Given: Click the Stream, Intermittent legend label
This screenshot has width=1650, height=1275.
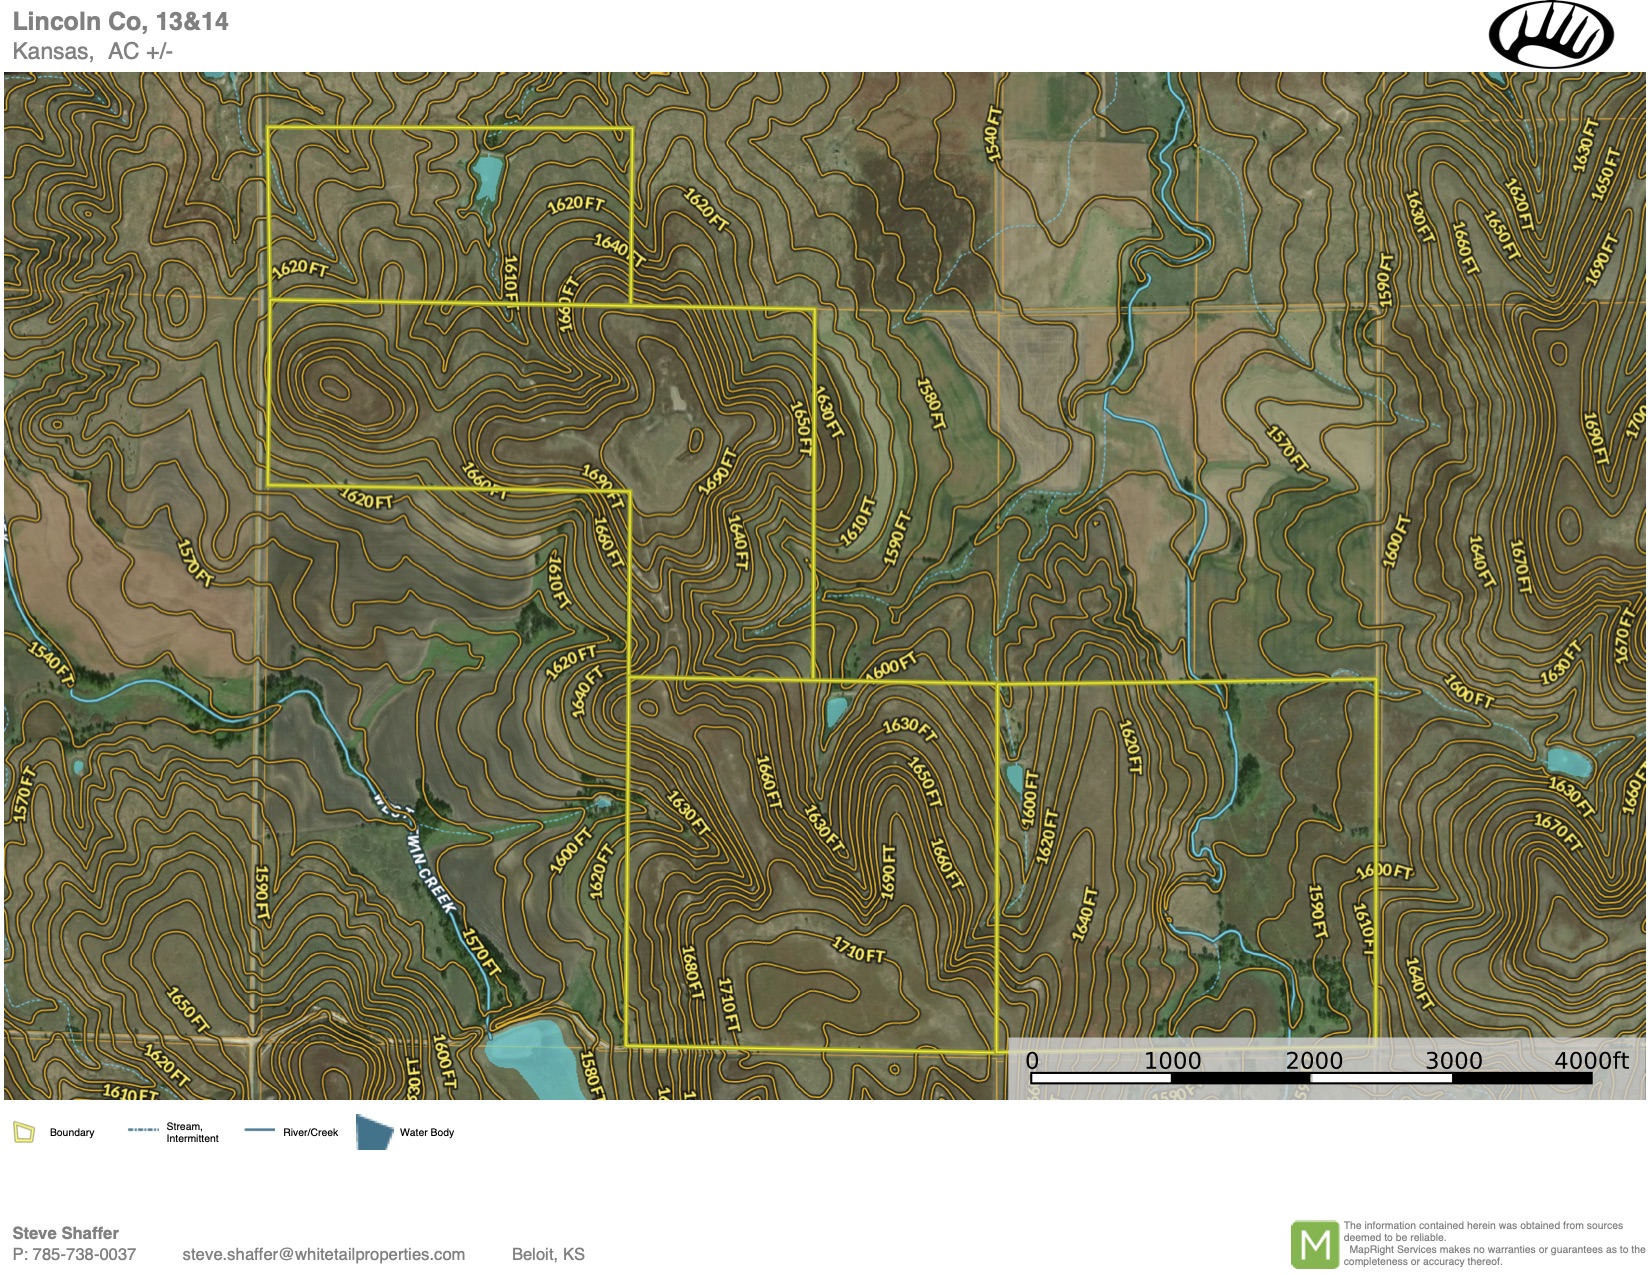Looking at the screenshot, I should pyautogui.click(x=192, y=1132).
